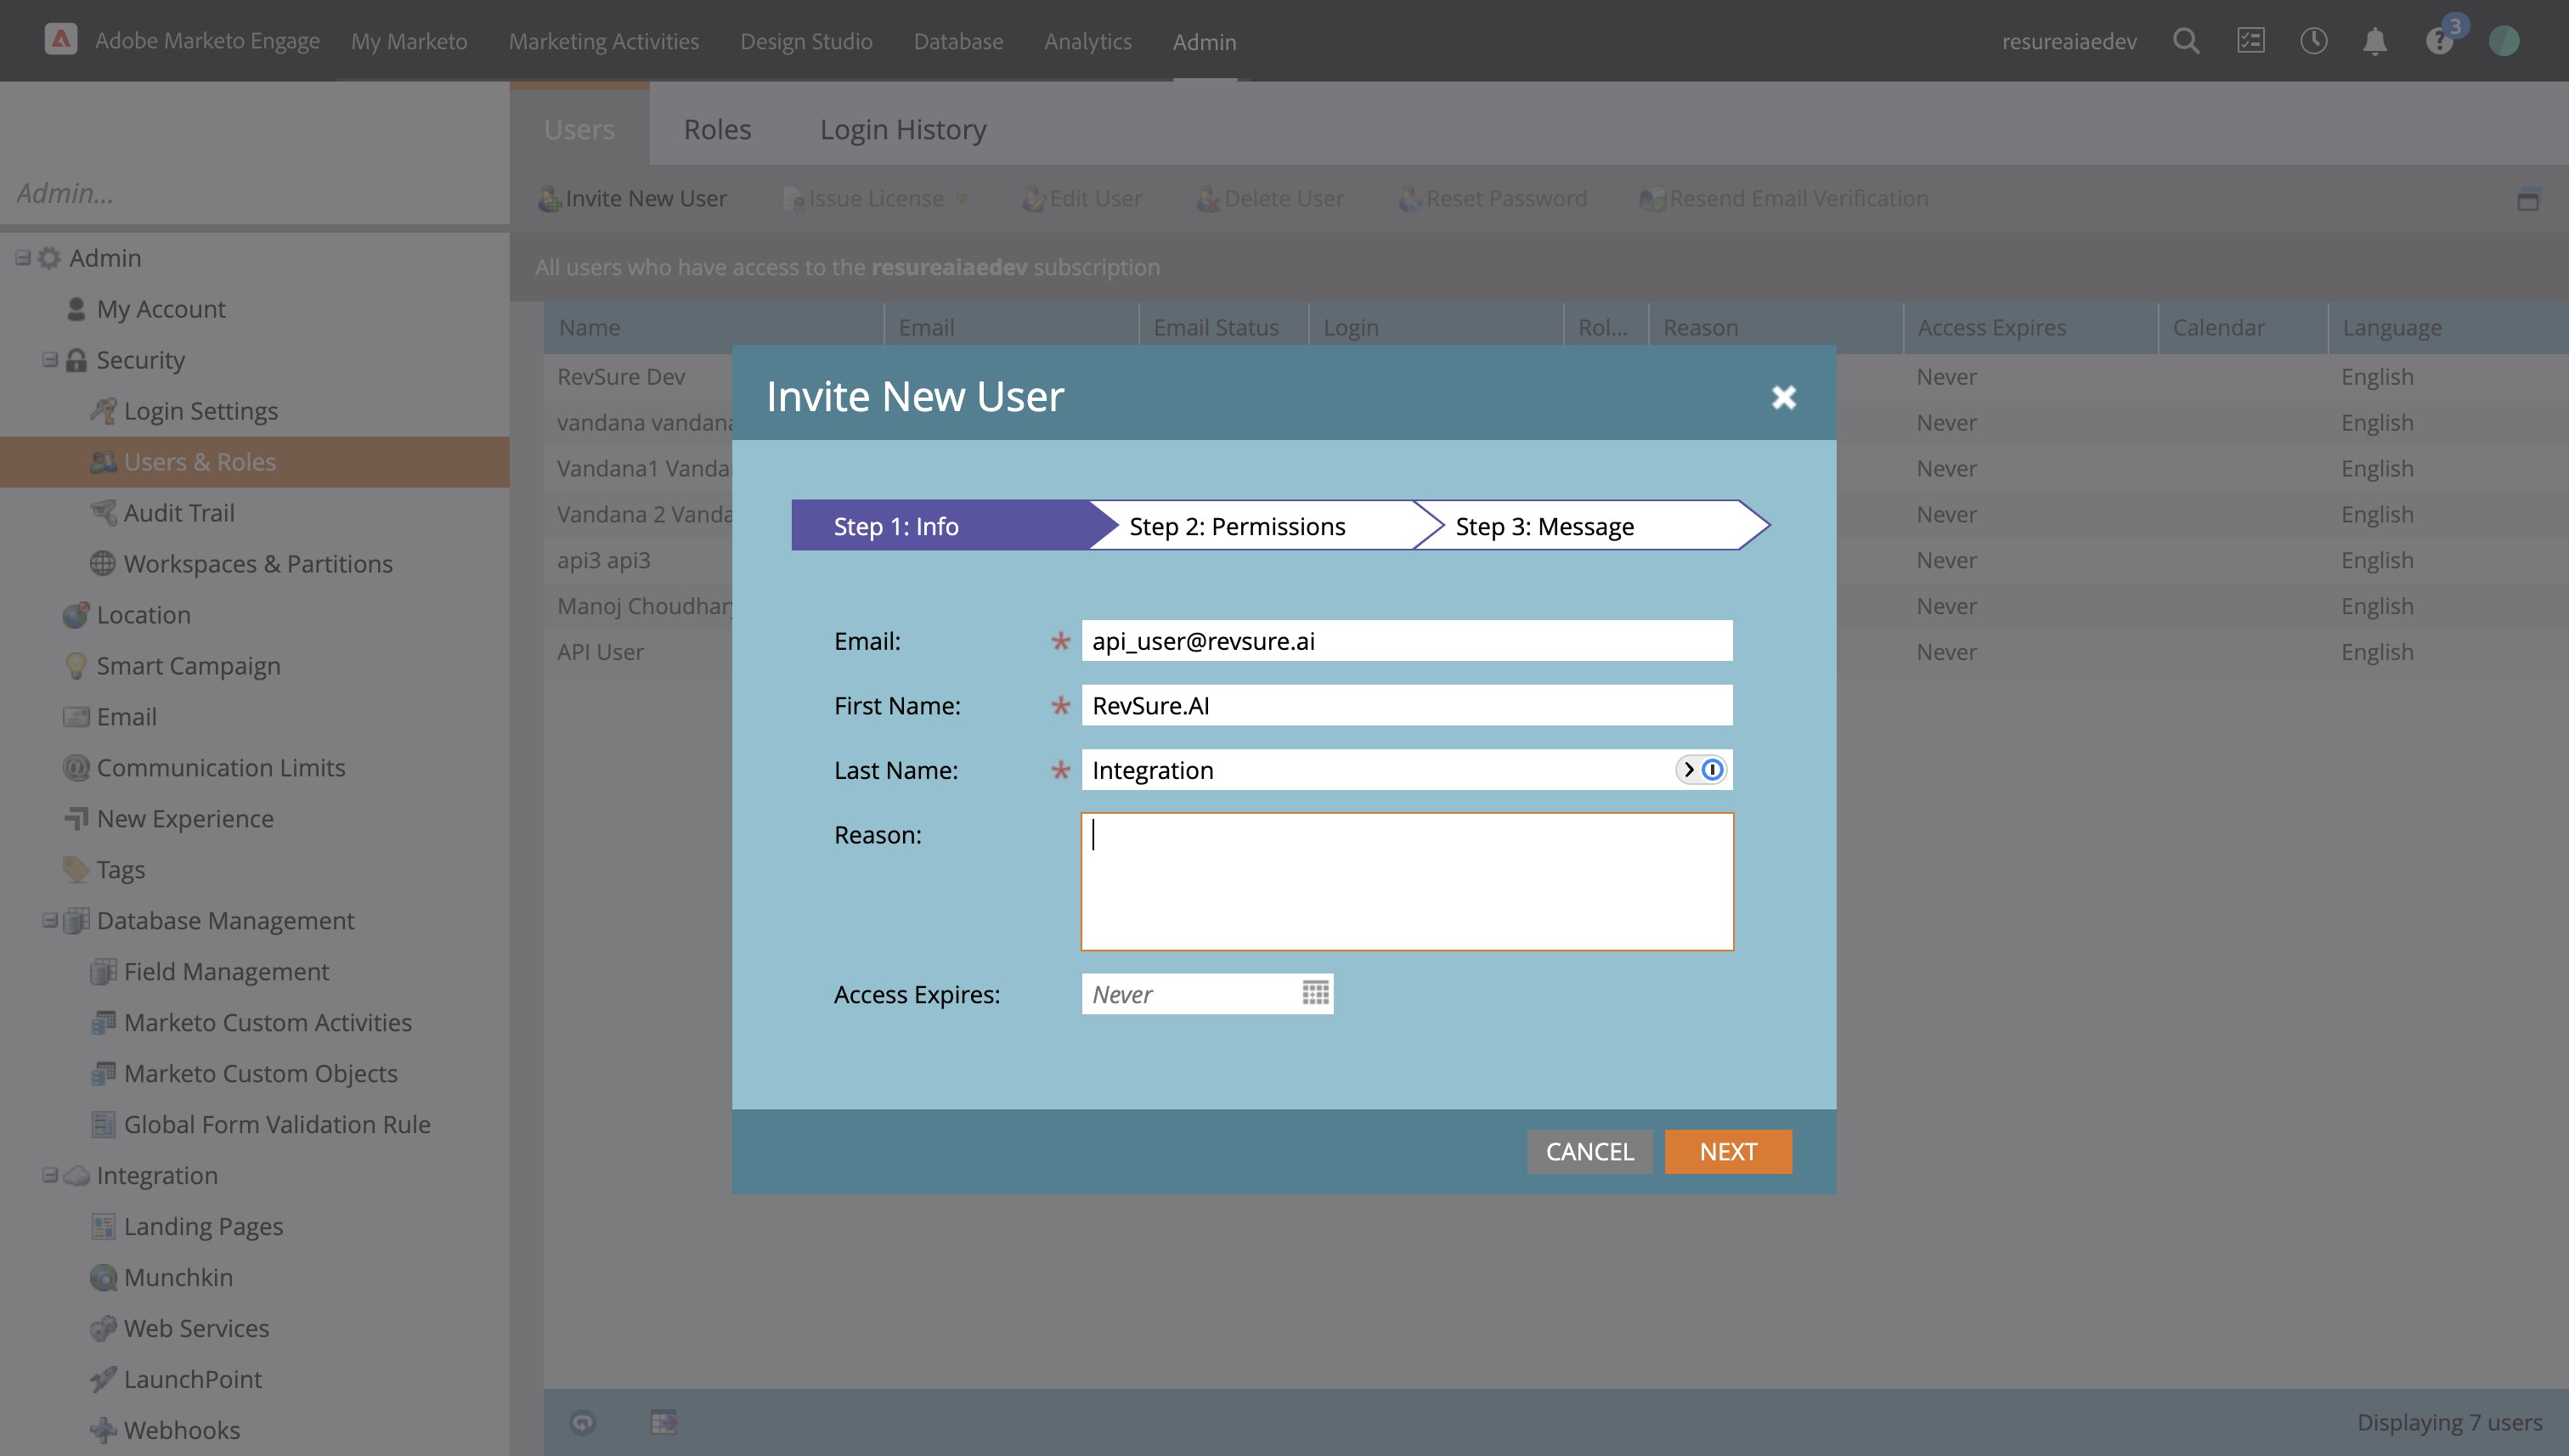Open the checklist icon in top bar

[x=2250, y=41]
